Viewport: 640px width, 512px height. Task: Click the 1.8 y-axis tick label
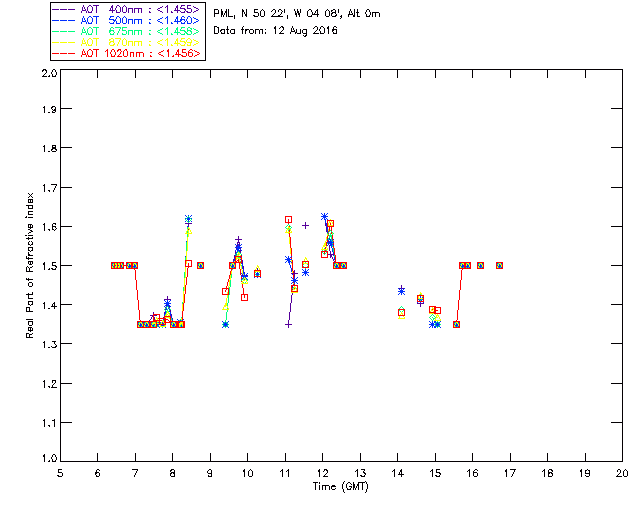pyautogui.click(x=49, y=148)
